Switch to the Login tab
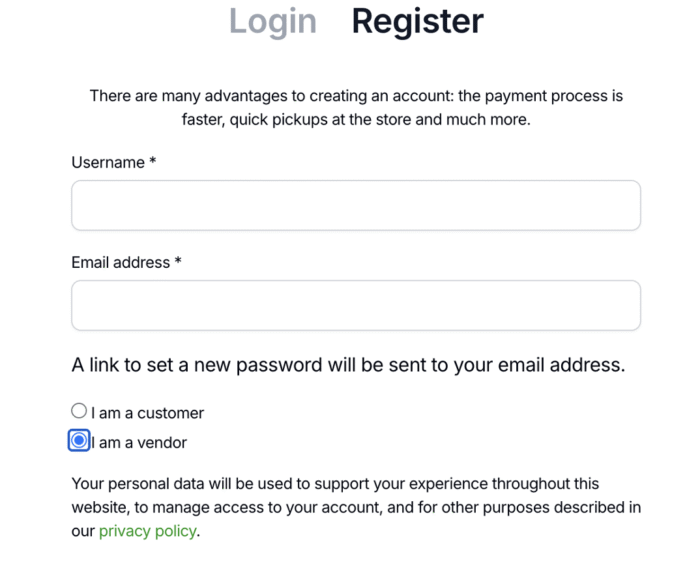 tap(272, 21)
